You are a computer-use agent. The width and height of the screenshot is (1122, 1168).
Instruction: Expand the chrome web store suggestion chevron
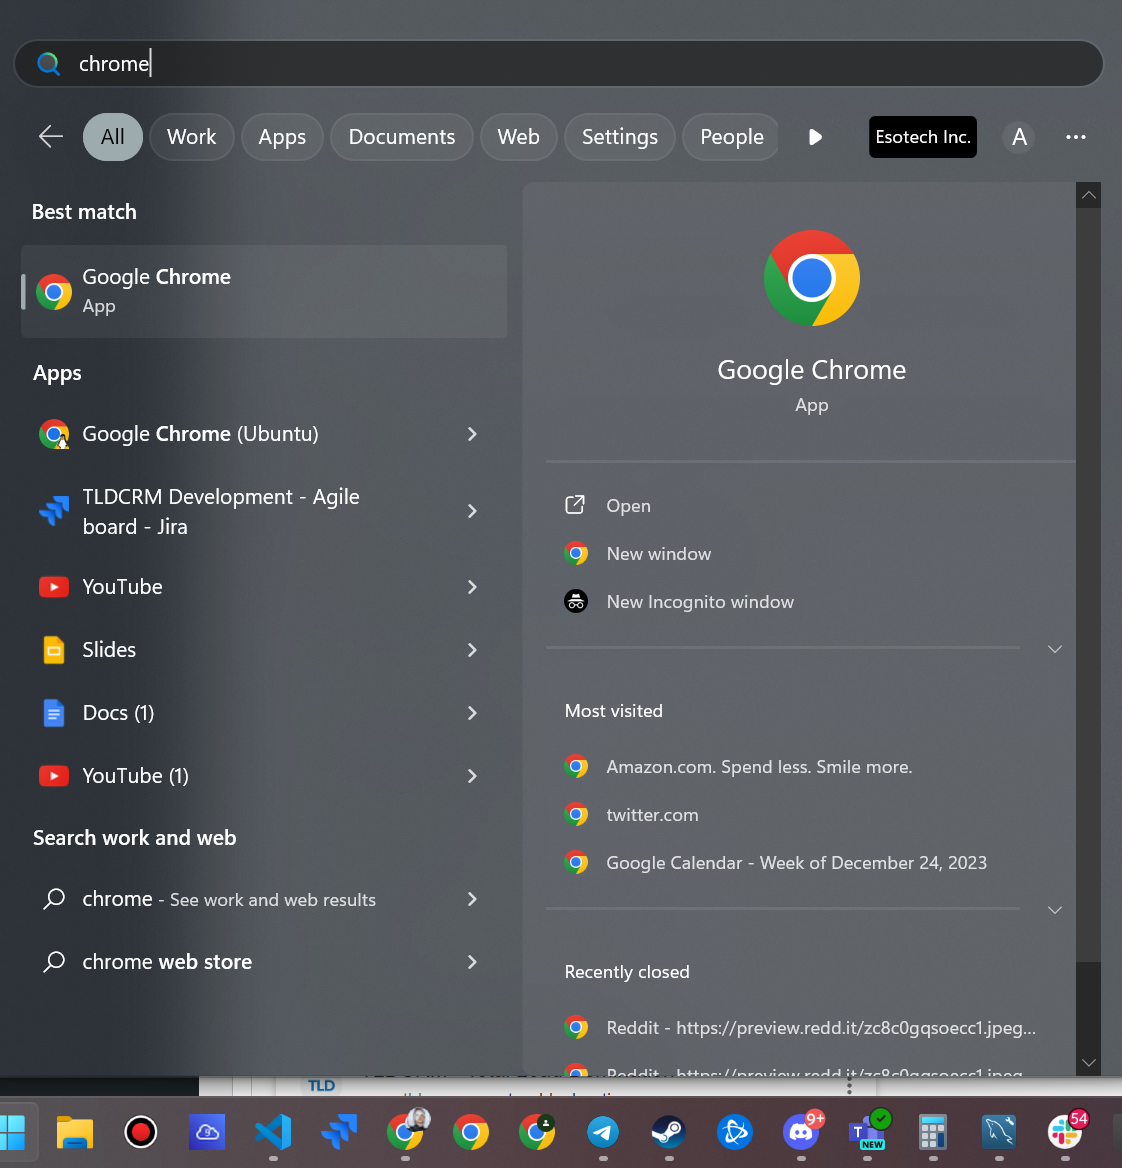472,962
